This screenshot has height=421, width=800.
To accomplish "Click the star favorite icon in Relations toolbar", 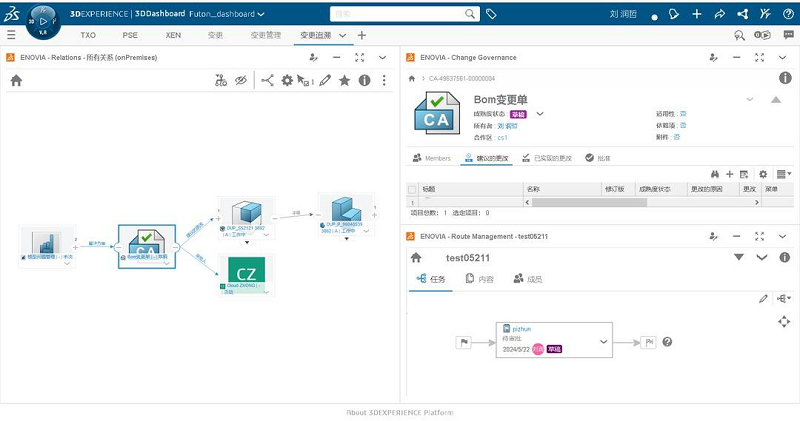I will (344, 81).
